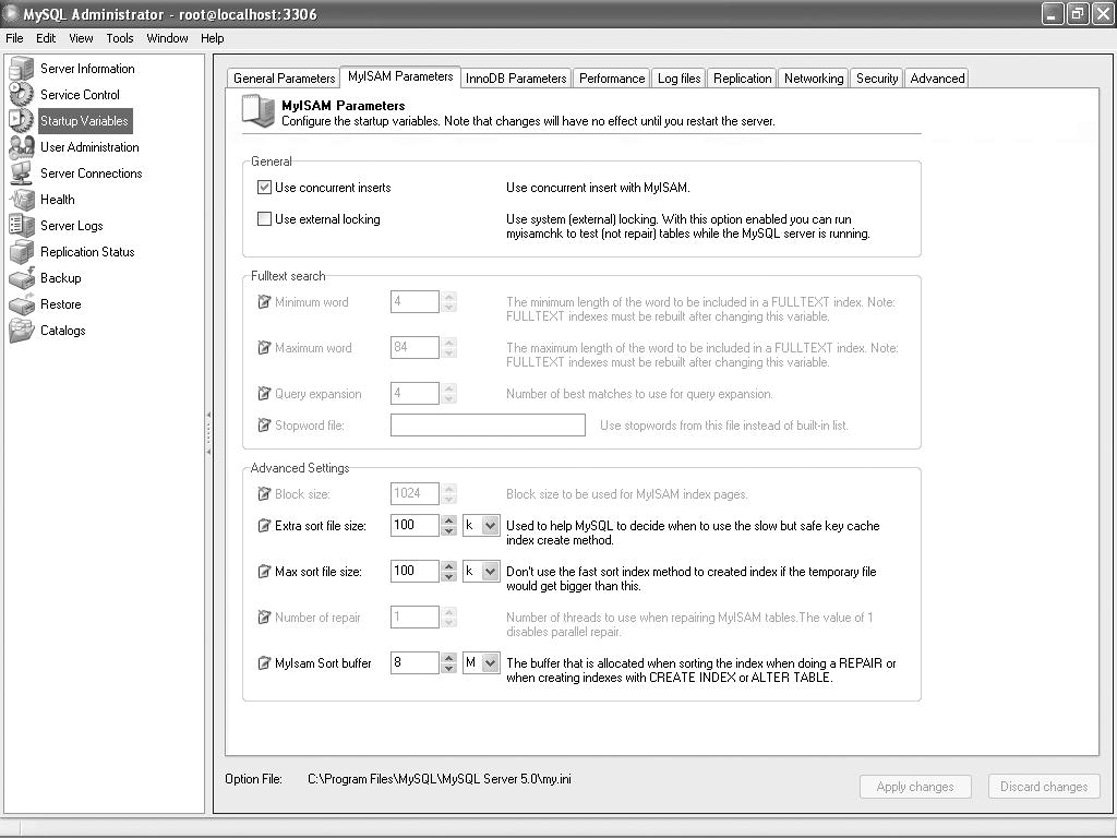Screen dimensions: 1117x838
Task: Open the Edit menu
Action: click(x=46, y=38)
